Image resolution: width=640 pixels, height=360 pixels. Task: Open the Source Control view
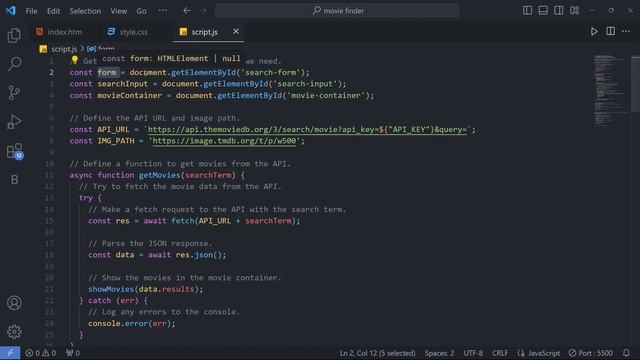(14, 93)
